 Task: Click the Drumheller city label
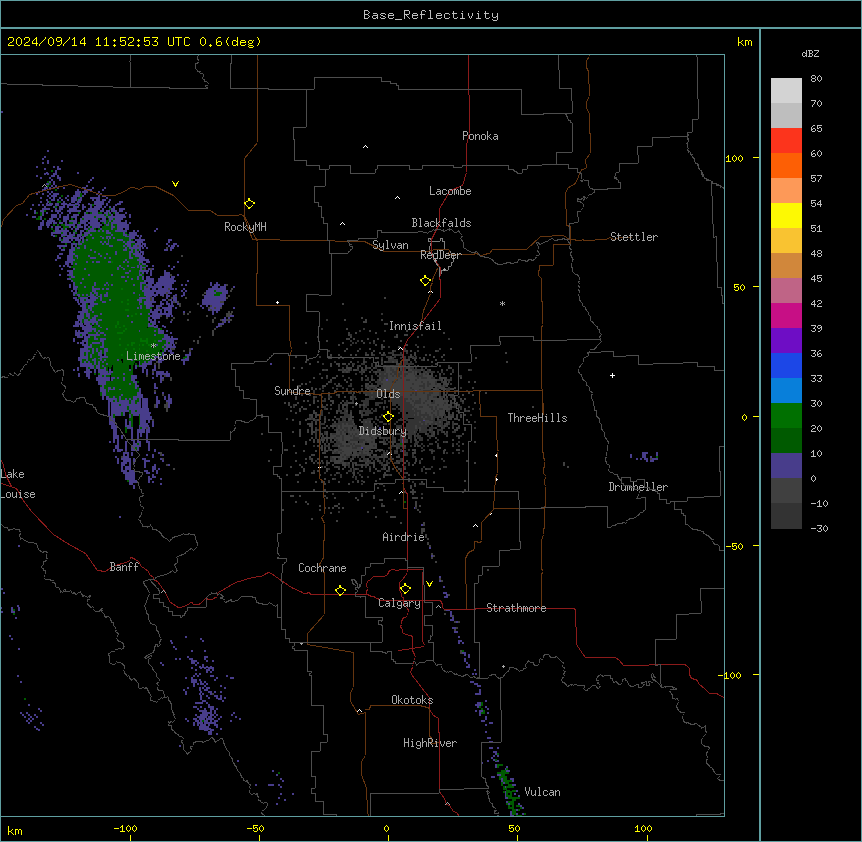pyautogui.click(x=638, y=487)
